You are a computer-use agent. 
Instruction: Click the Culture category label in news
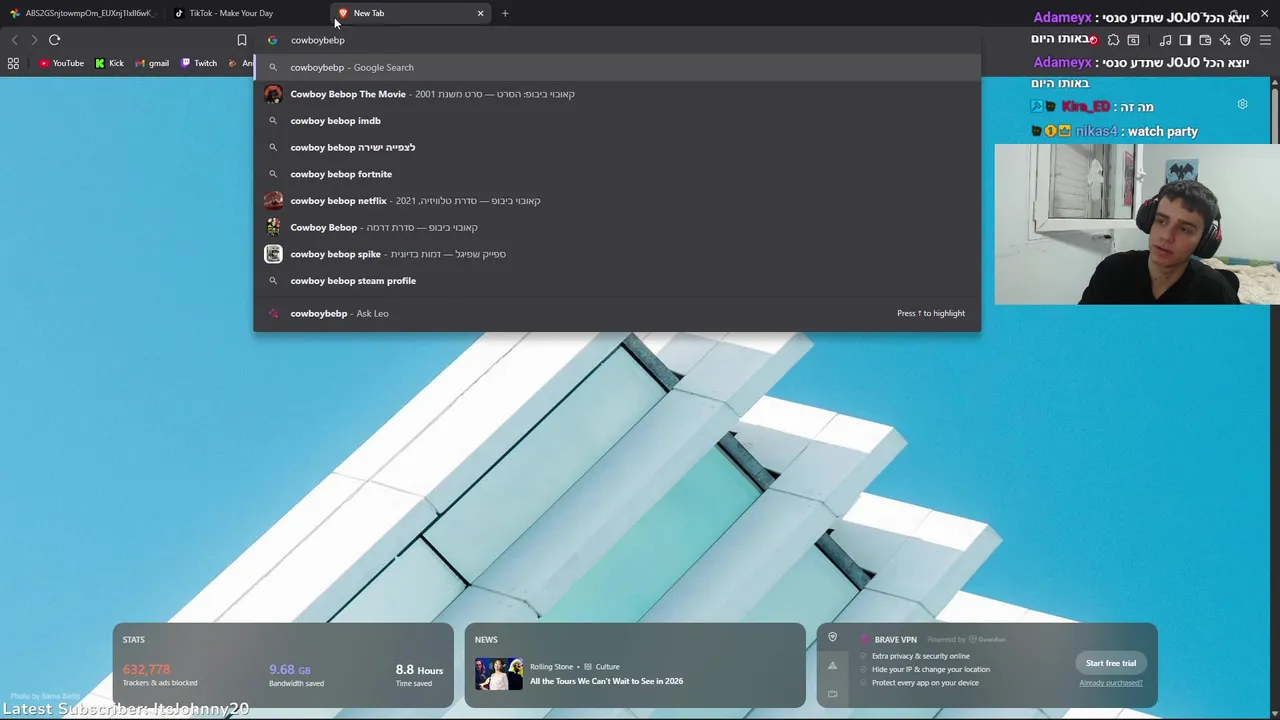(607, 667)
